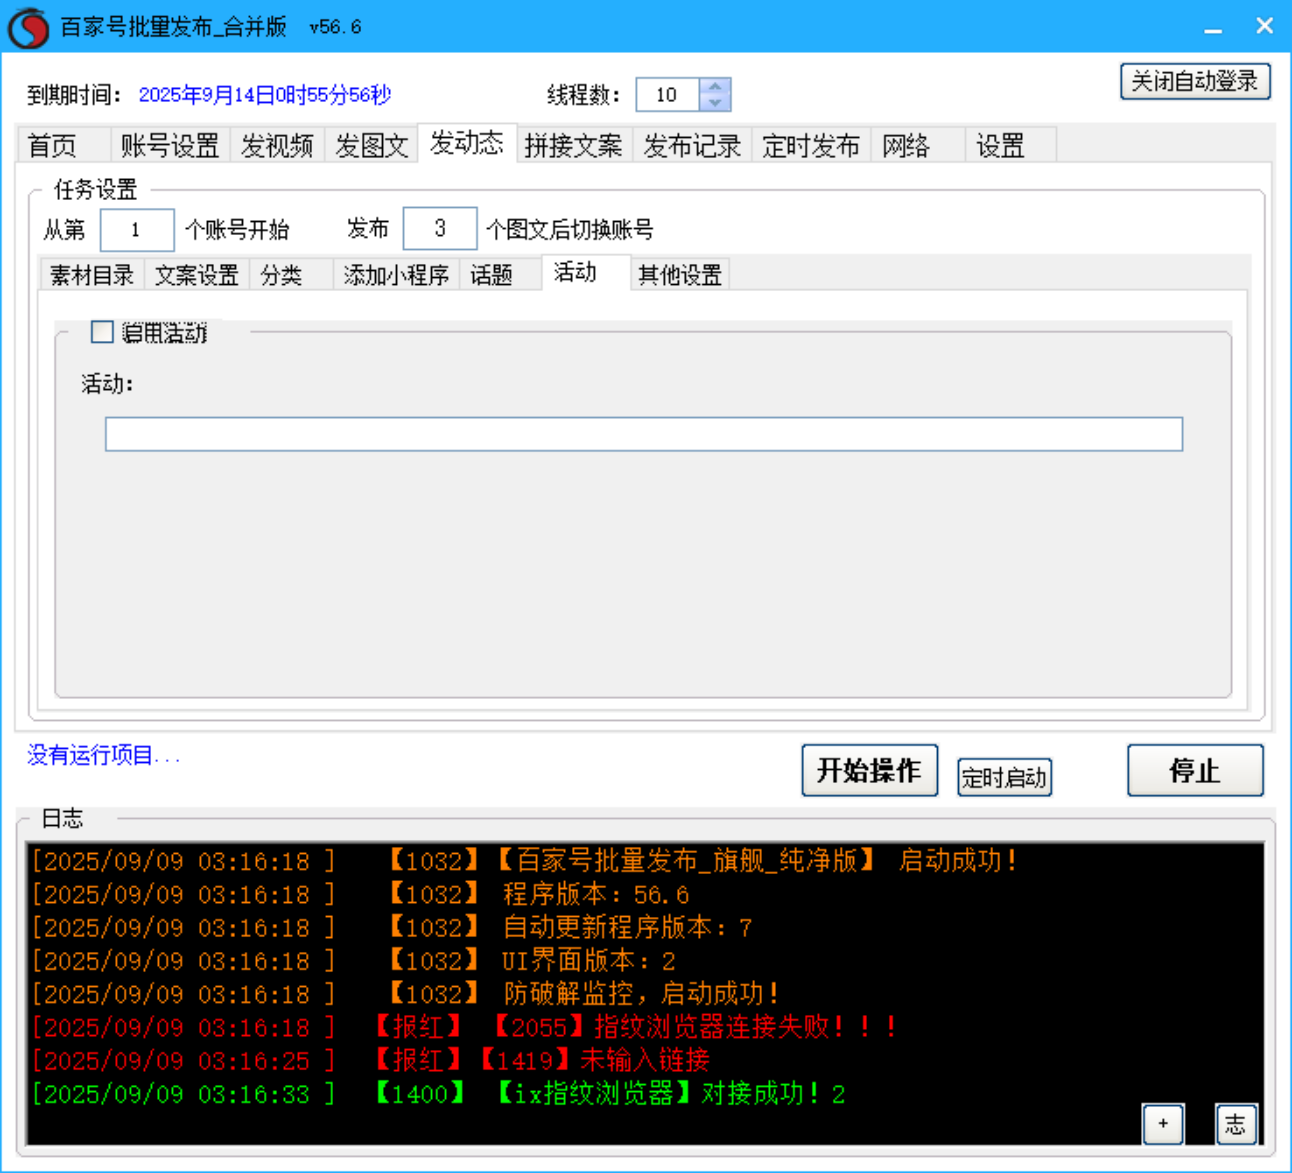Click inside the 活动 text input field
Image resolution: width=1292 pixels, height=1173 pixels.
click(643, 434)
